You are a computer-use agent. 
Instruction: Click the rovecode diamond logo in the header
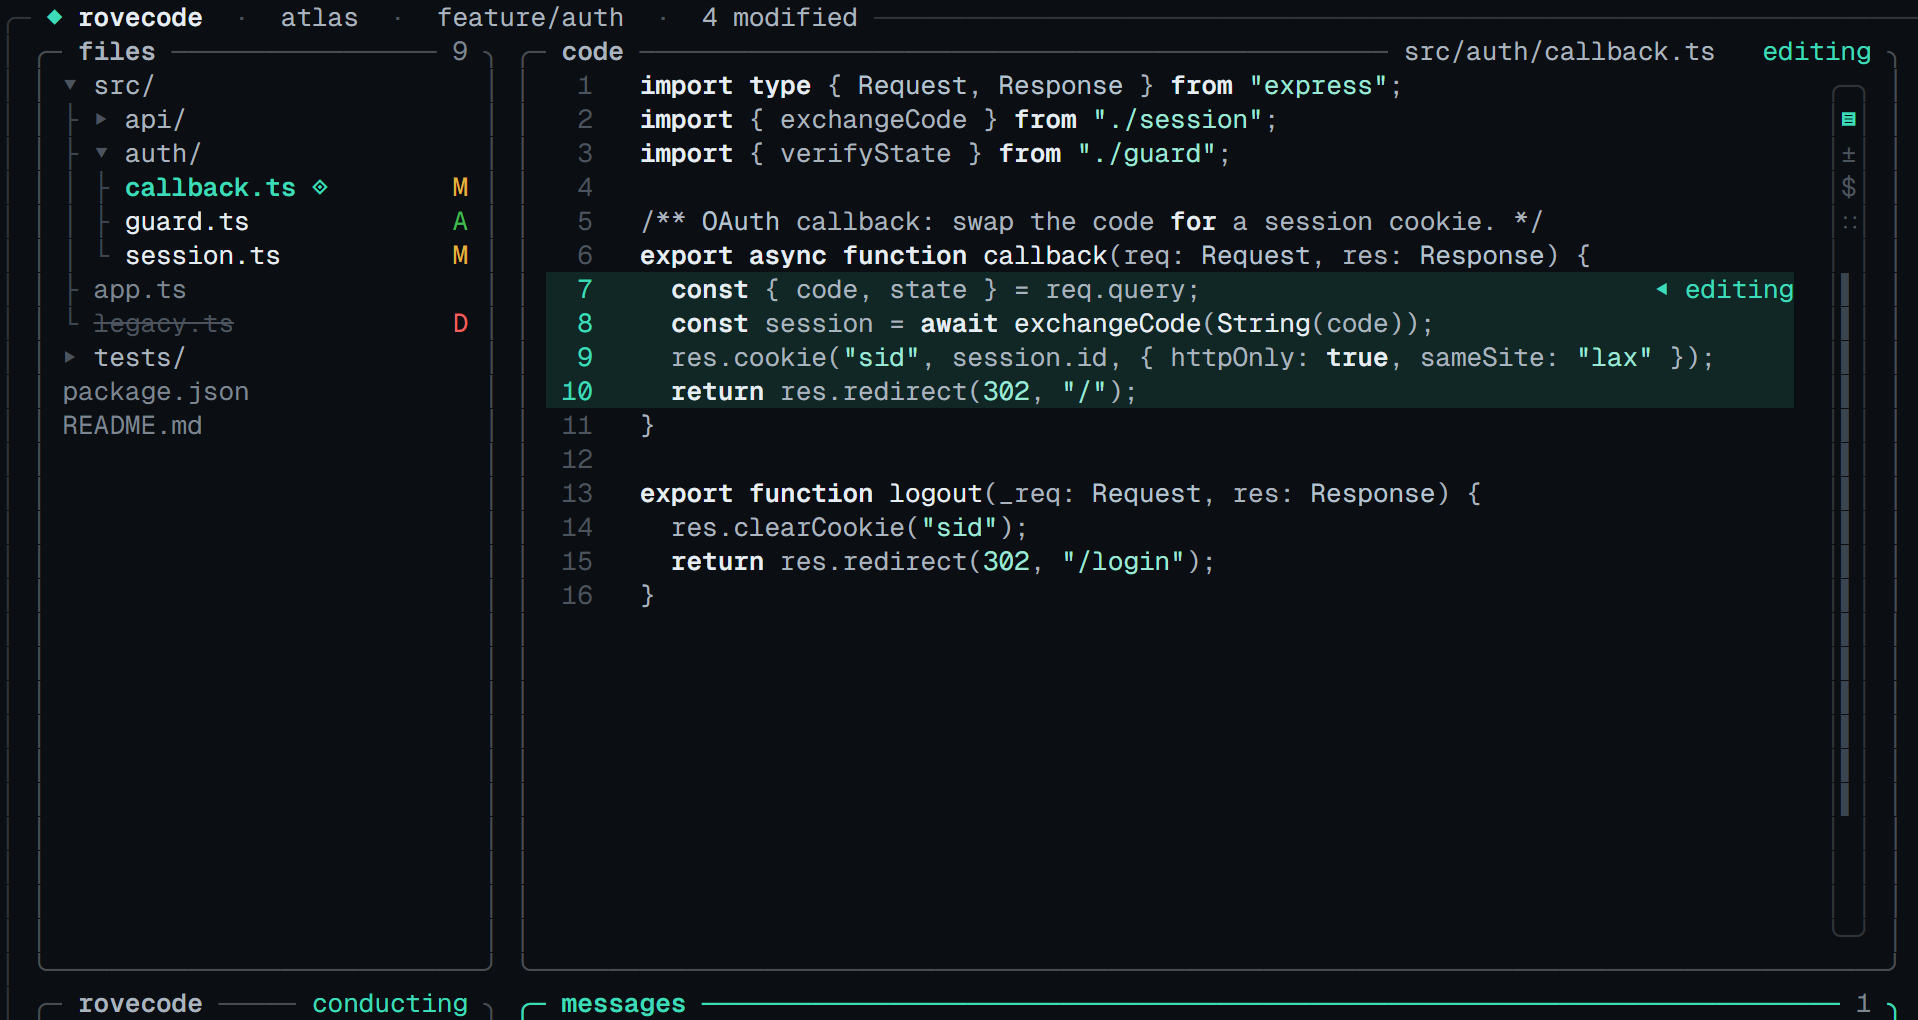point(55,17)
